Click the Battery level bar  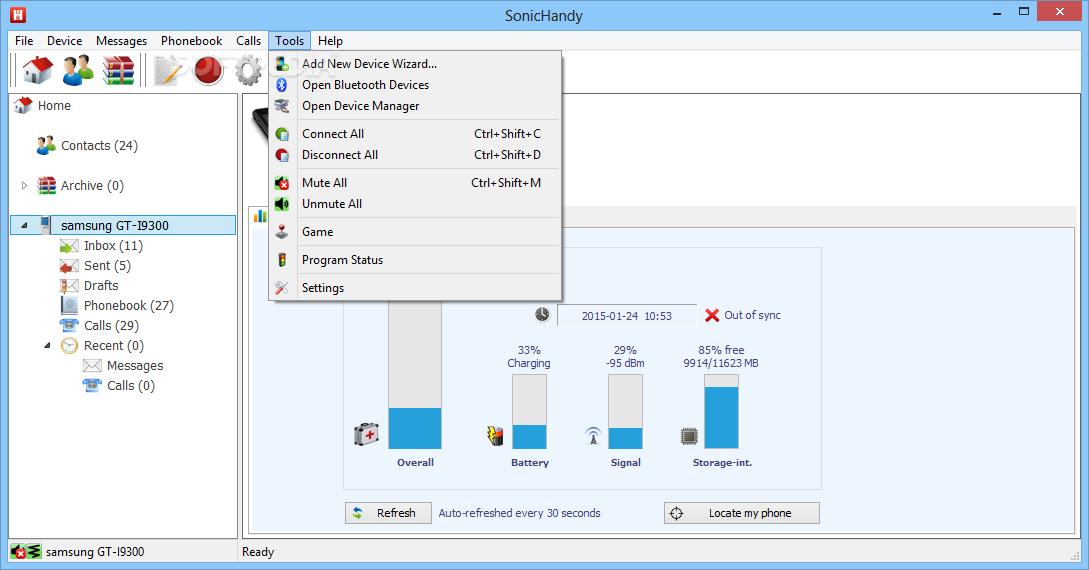(x=529, y=412)
